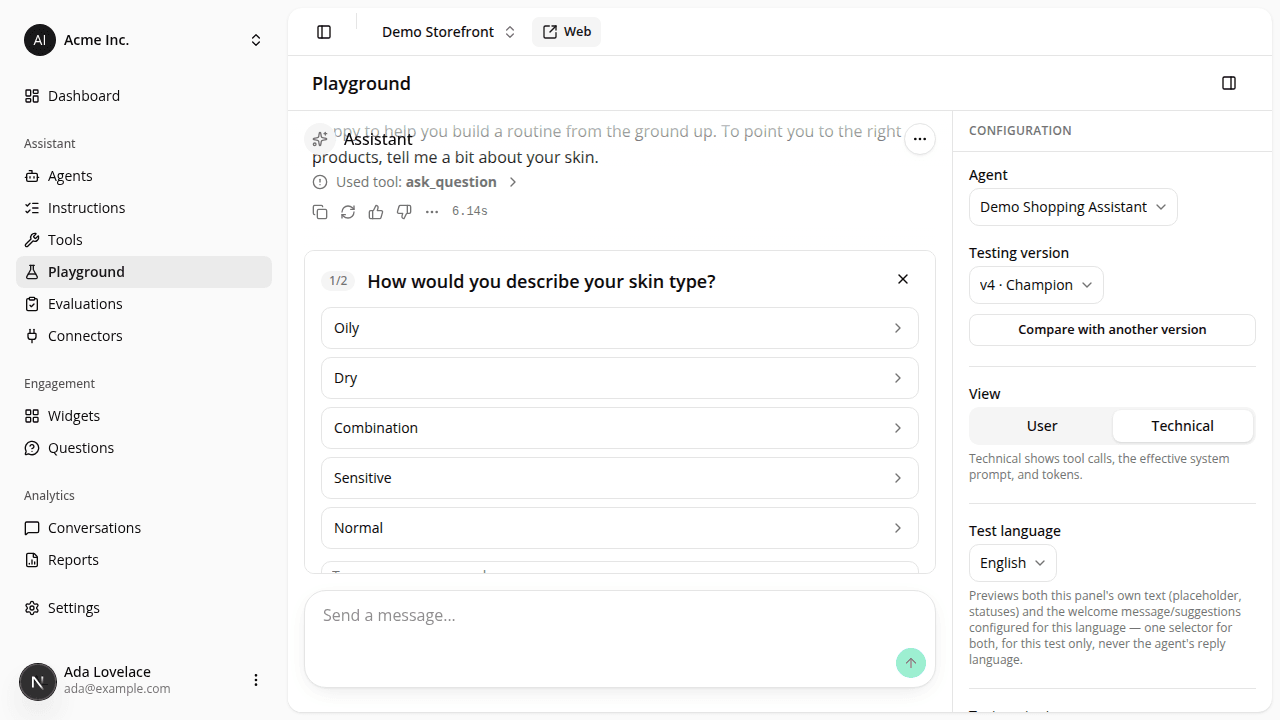Click Compare with another version
The image size is (1280, 720).
[1112, 330]
